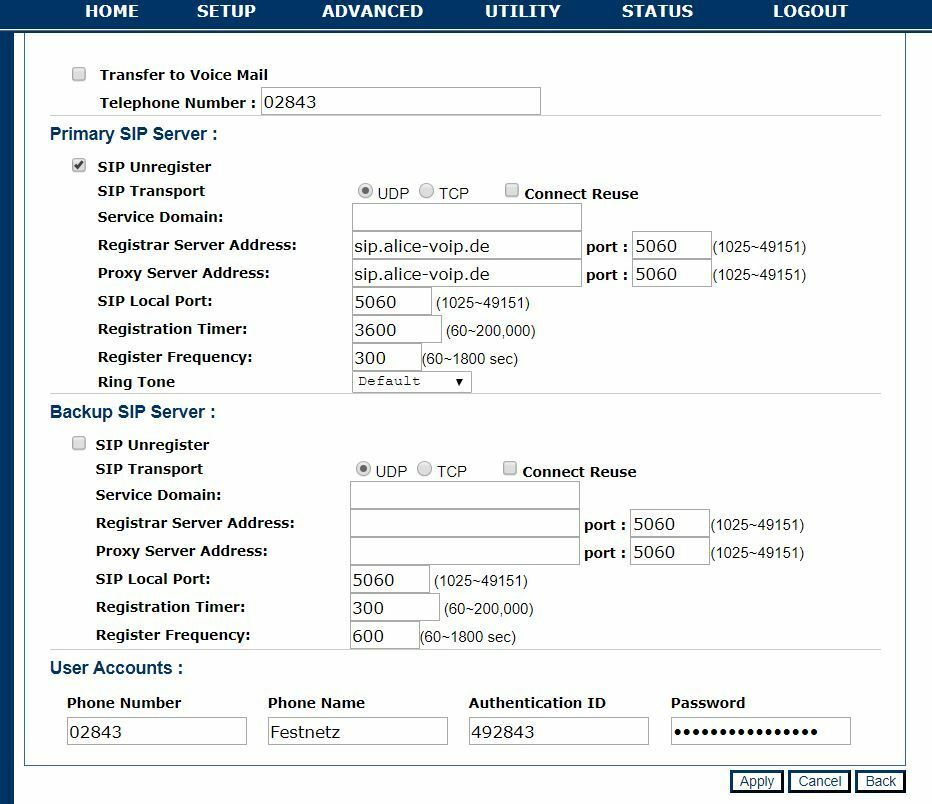The height and width of the screenshot is (804, 932).
Task: Select TCP transport for Primary SIP Server
Action: (426, 191)
